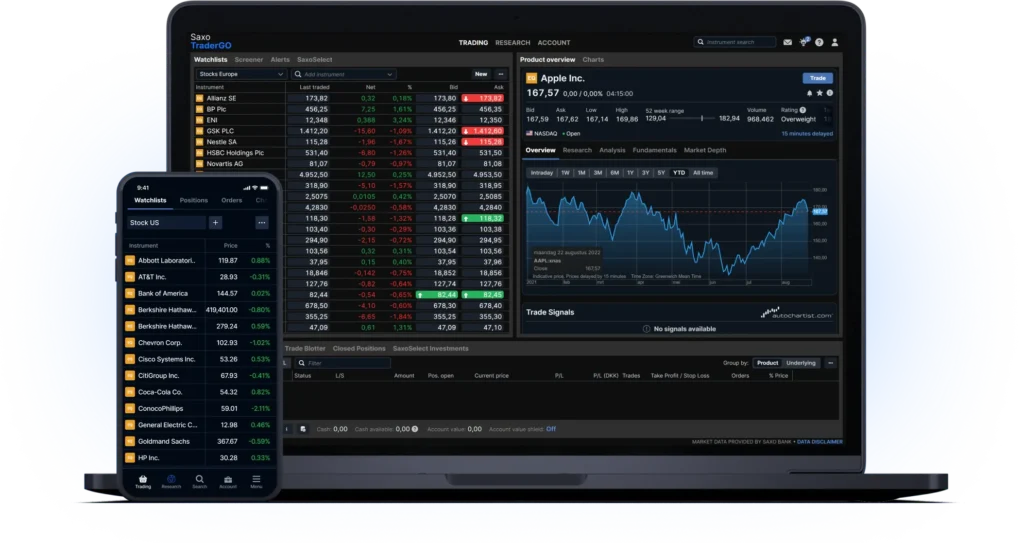The width and height of the screenshot is (1024, 543).
Task: Select Intraday chart range
Action: coord(541,173)
